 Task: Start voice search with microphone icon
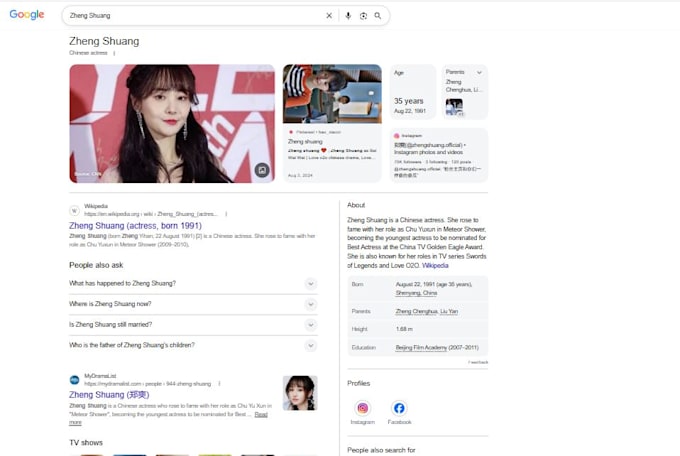tap(348, 16)
